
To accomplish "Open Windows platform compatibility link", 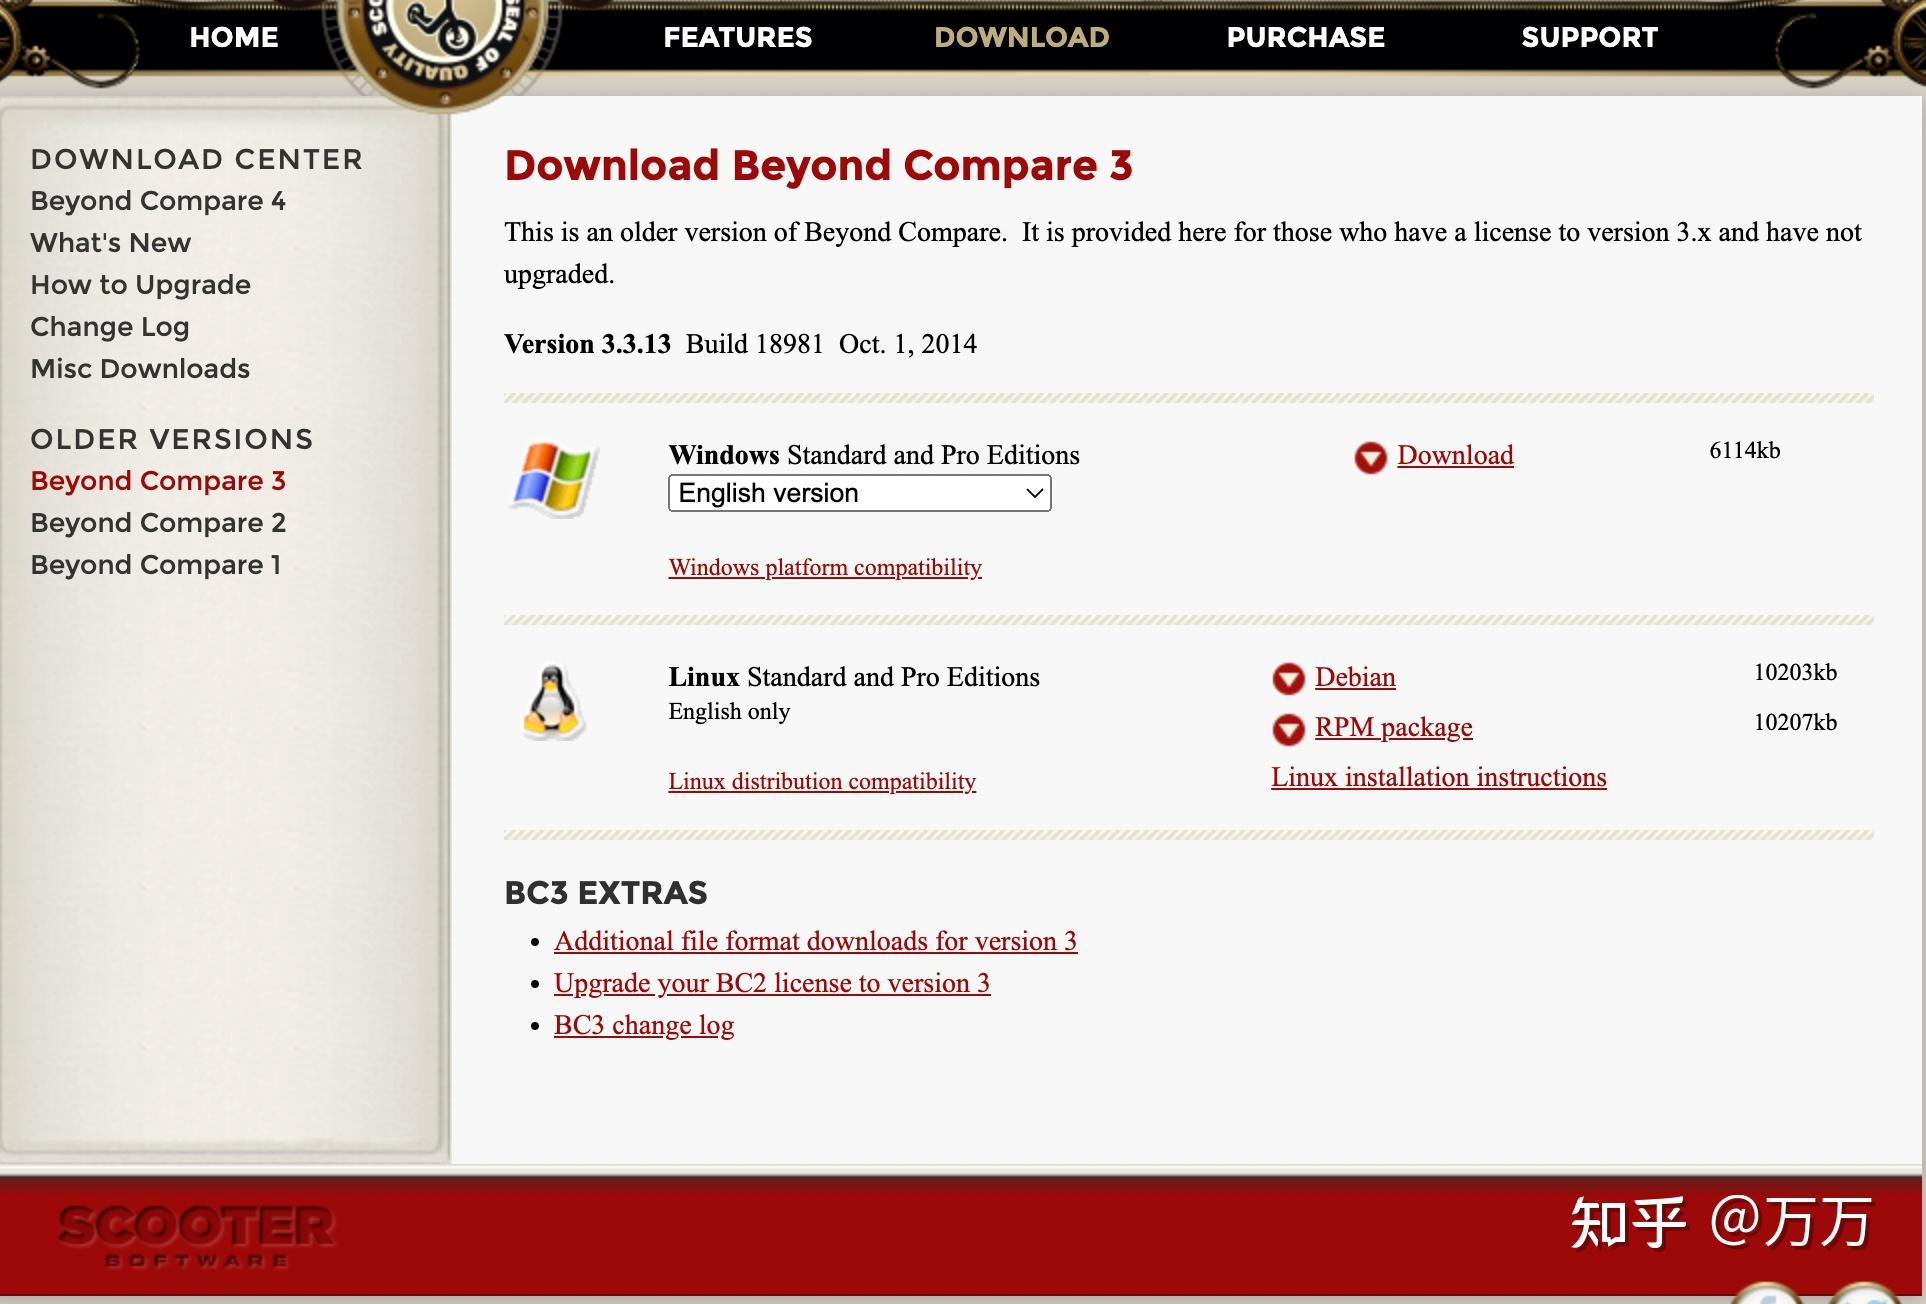I will point(825,568).
